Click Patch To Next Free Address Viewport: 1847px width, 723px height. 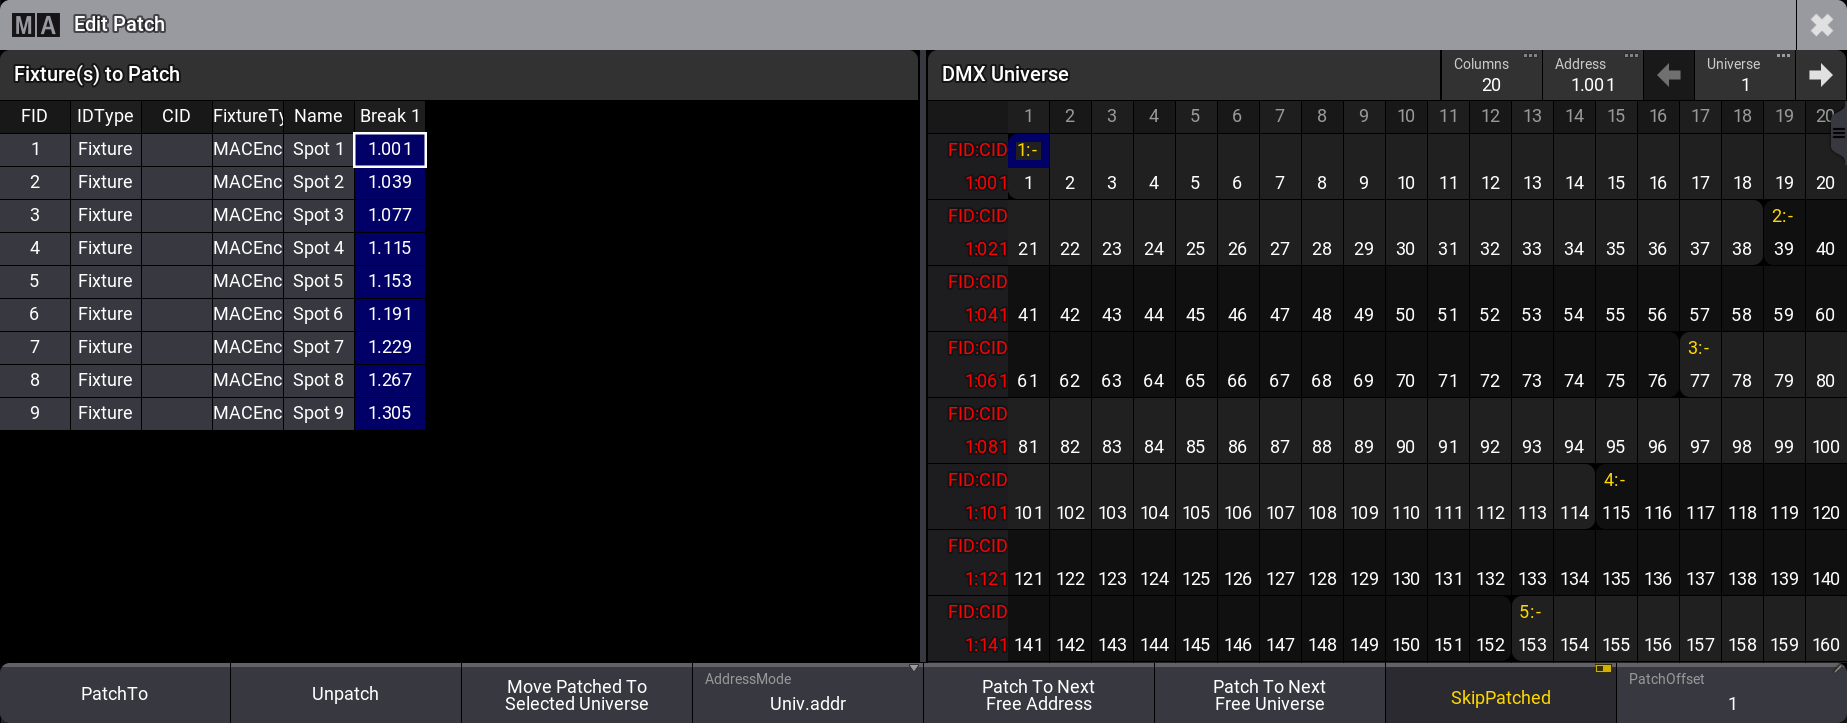coord(1038,694)
